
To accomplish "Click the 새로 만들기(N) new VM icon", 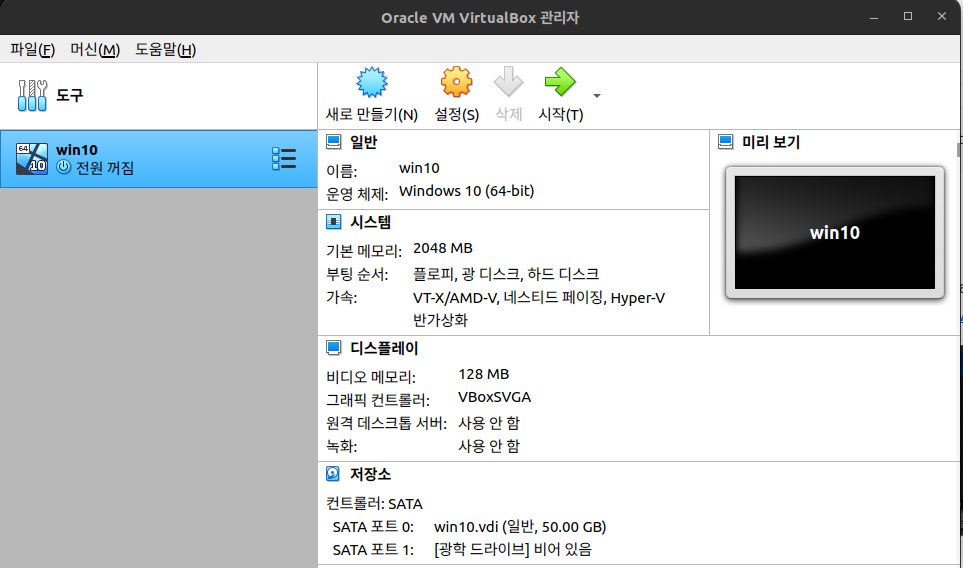I will pos(372,82).
